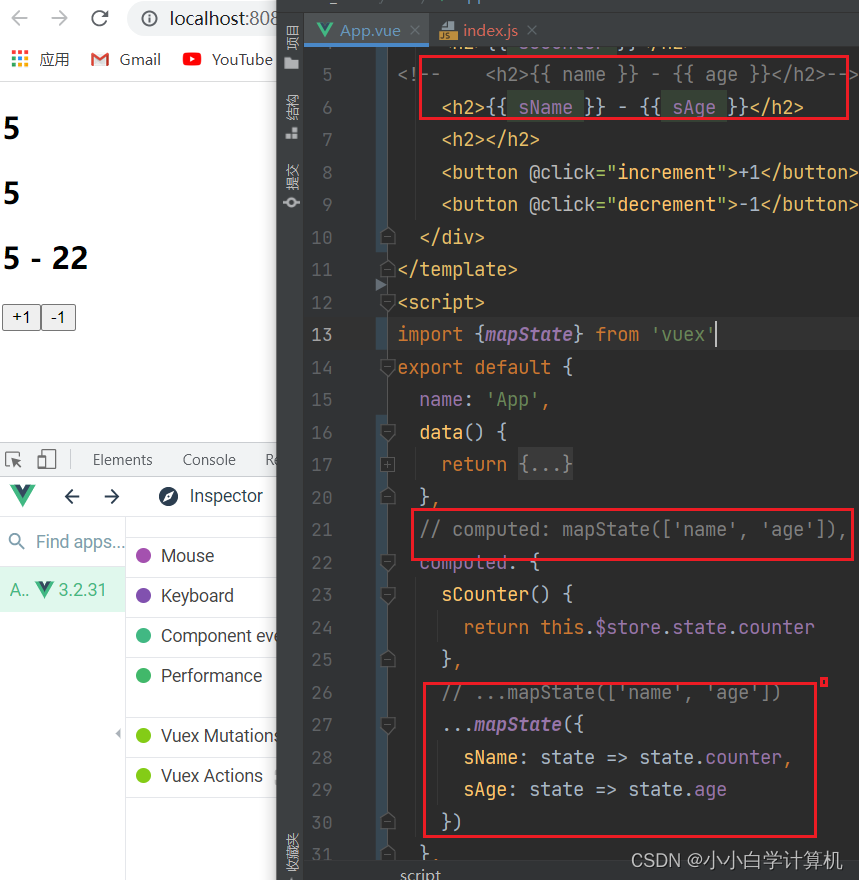Open the YouTube bookmark
The height and width of the screenshot is (880, 859).
click(228, 59)
